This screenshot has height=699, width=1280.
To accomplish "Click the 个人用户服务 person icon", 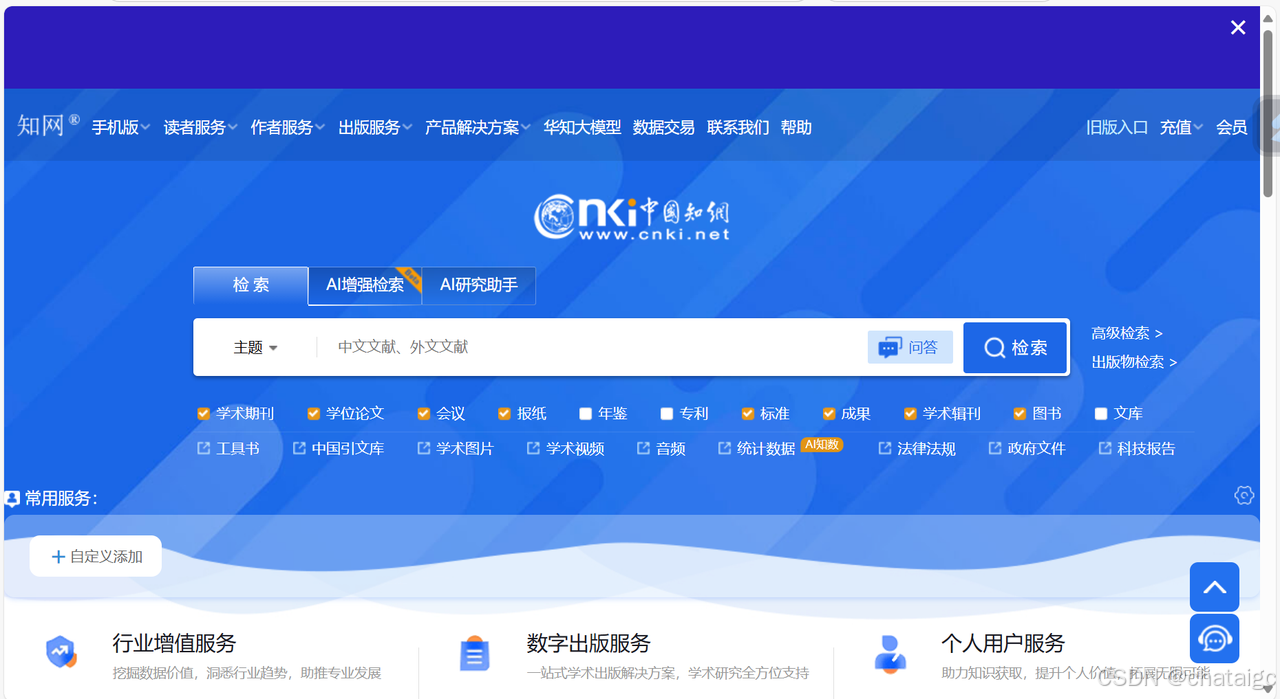I will (x=889, y=653).
